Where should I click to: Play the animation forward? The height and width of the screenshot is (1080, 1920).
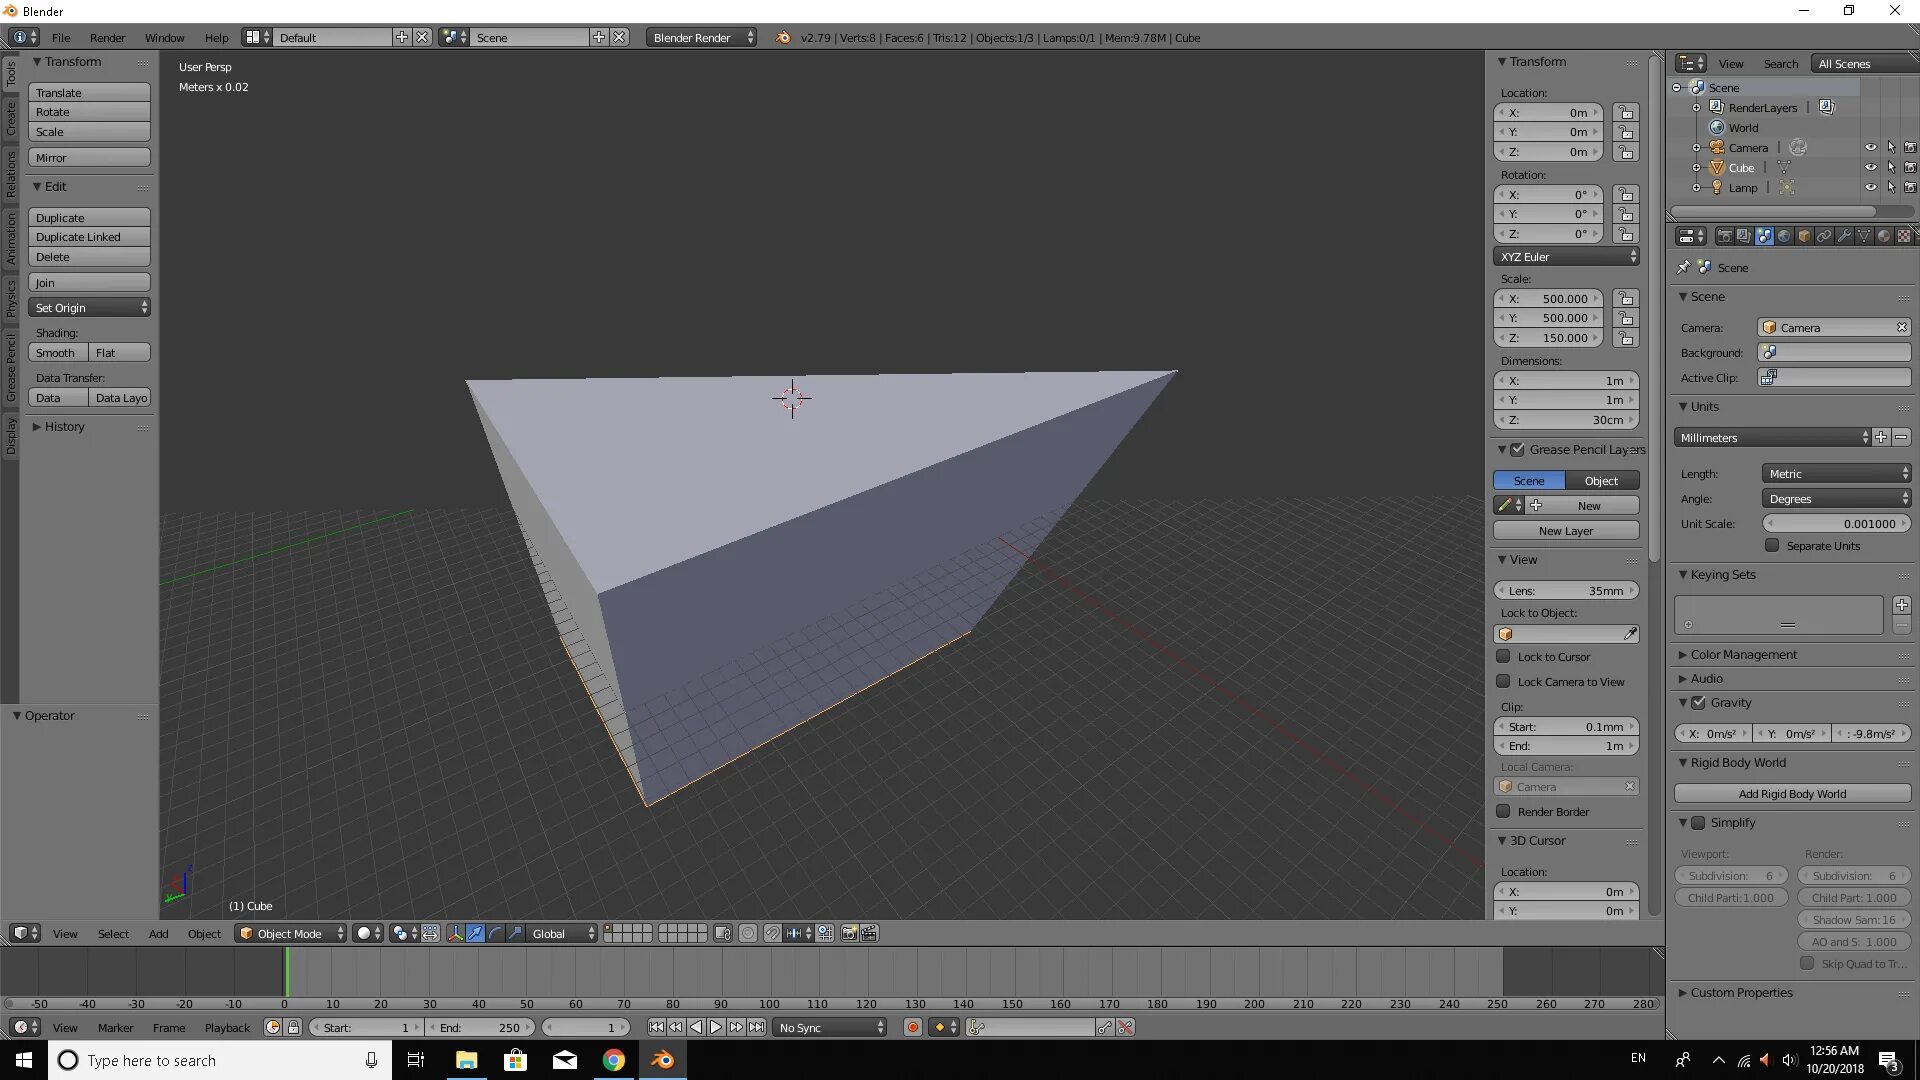coord(716,1027)
